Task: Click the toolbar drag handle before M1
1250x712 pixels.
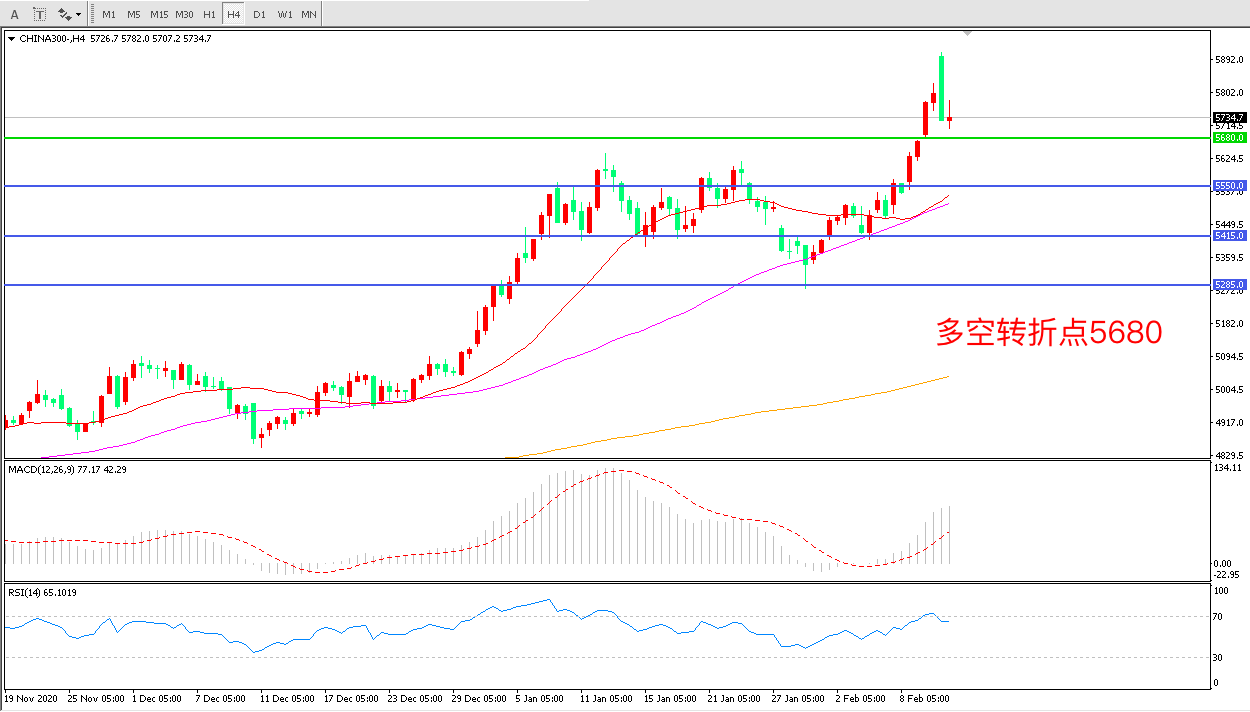Action: 93,14
